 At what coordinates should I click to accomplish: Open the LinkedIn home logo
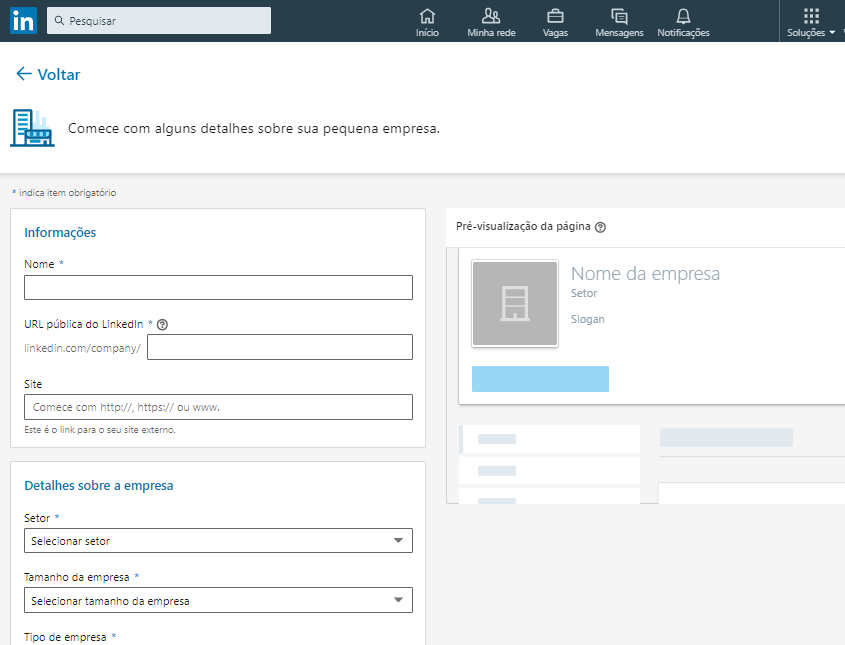click(23, 20)
